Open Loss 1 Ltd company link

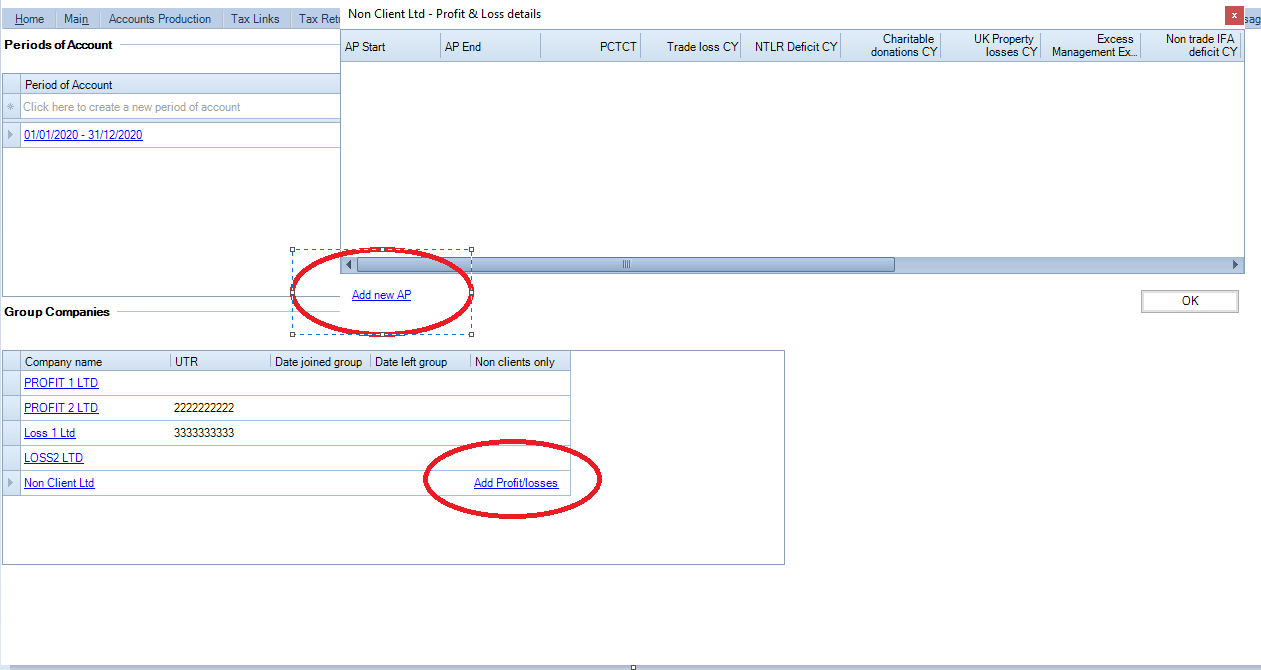tap(49, 433)
